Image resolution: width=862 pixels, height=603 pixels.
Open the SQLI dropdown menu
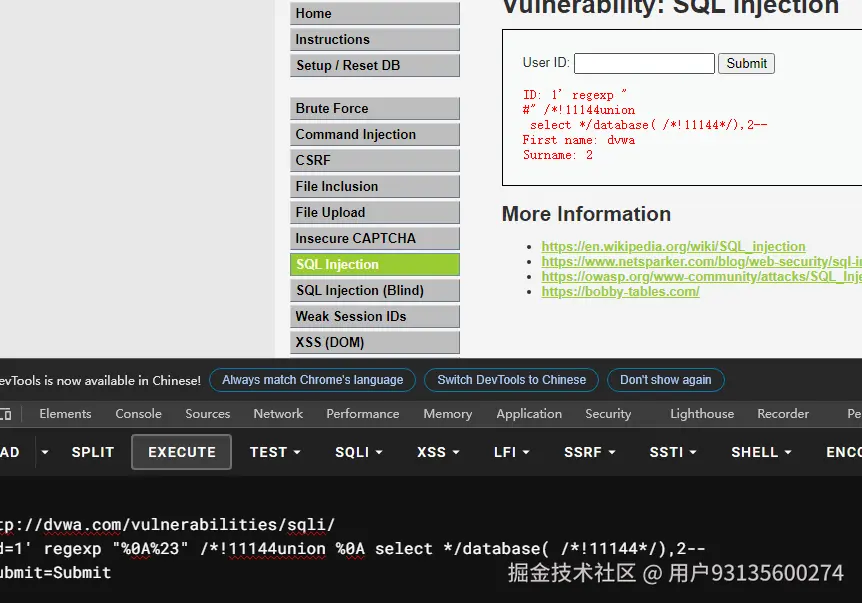[358, 452]
